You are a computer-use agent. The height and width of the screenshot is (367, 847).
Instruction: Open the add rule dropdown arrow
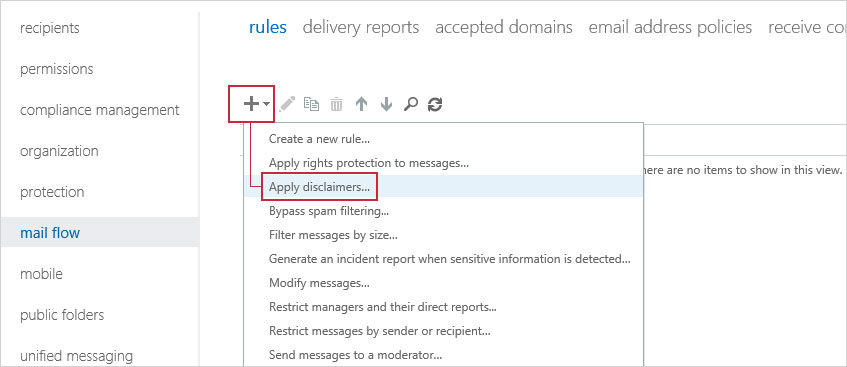267,104
